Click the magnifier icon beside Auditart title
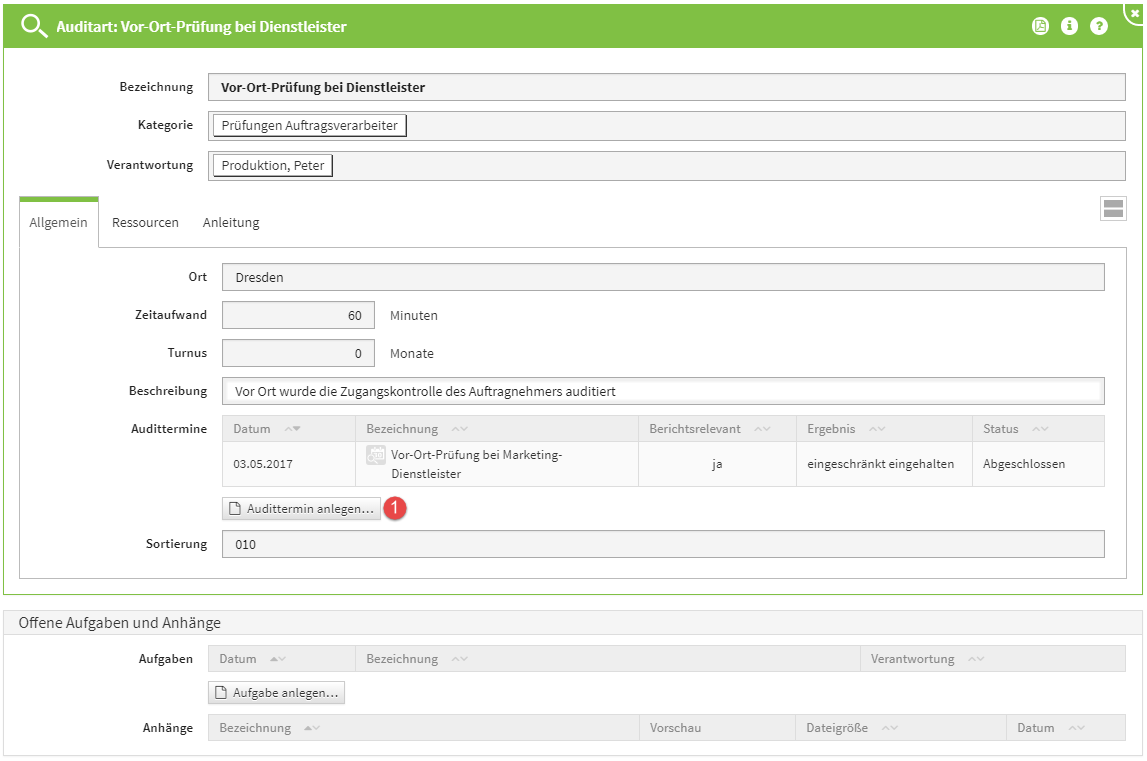The width and height of the screenshot is (1147, 761). 34,27
